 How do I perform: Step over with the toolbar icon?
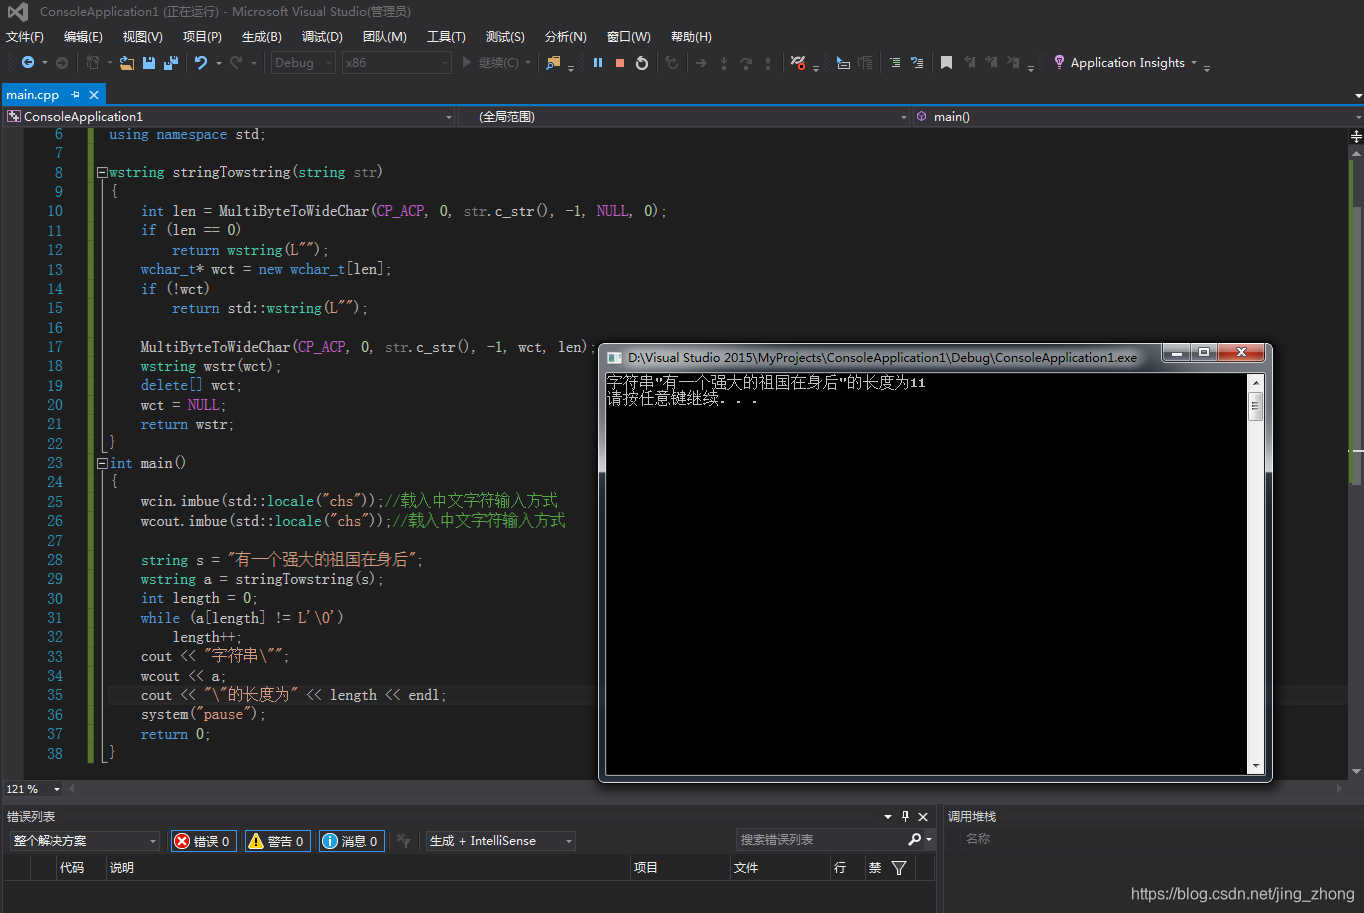(745, 62)
